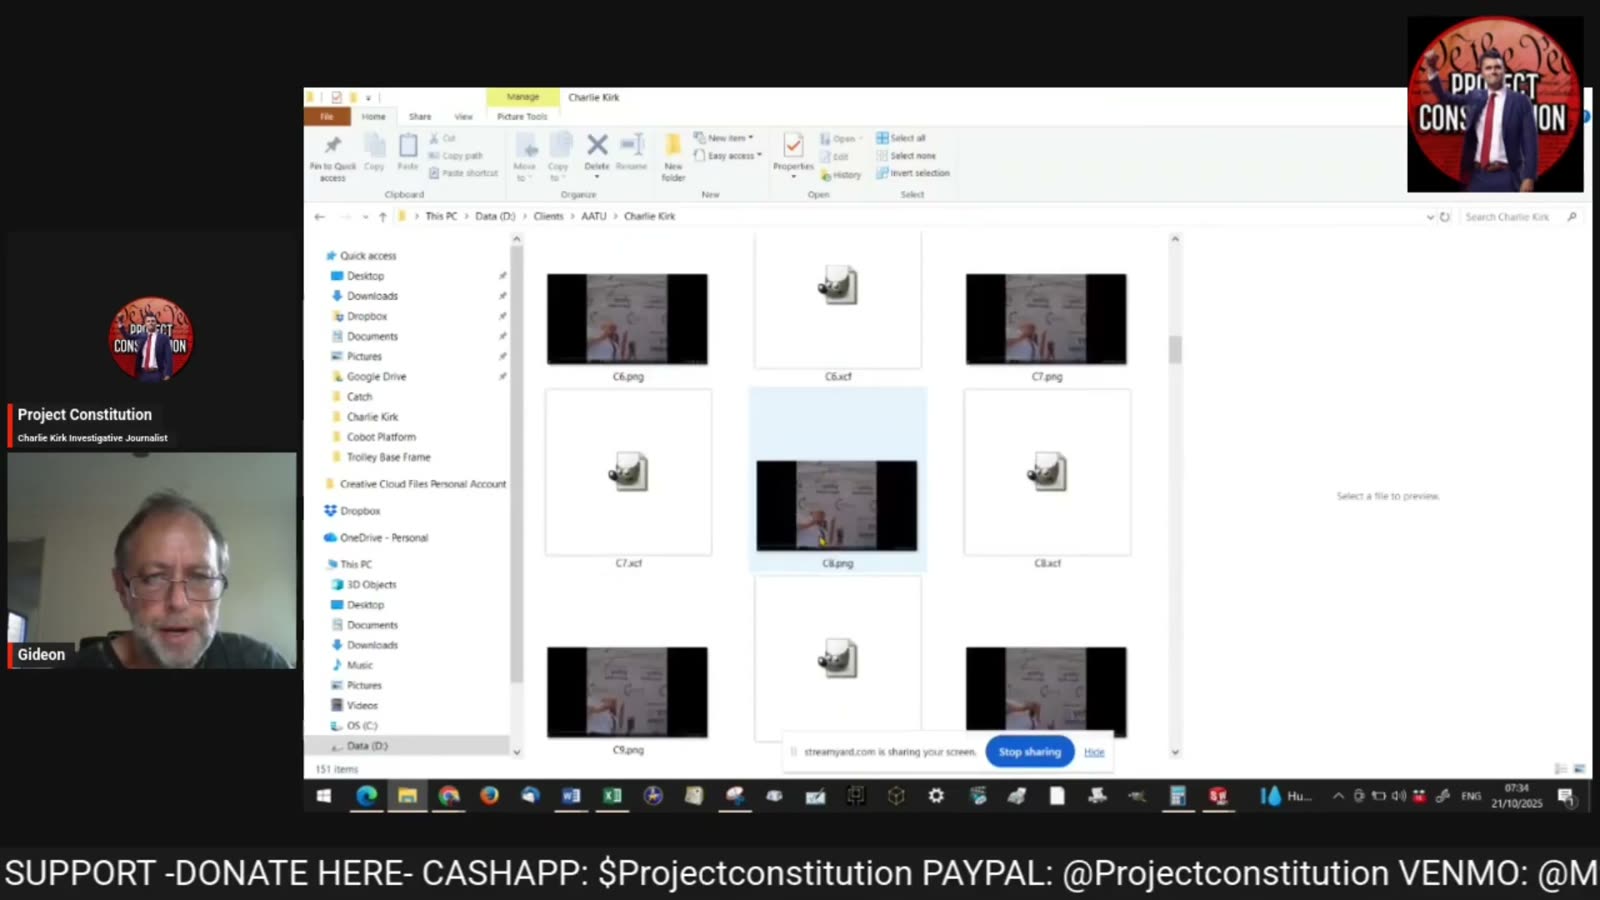
Task: Select Trolley Base Frame folder
Action: pyautogui.click(x=388, y=457)
